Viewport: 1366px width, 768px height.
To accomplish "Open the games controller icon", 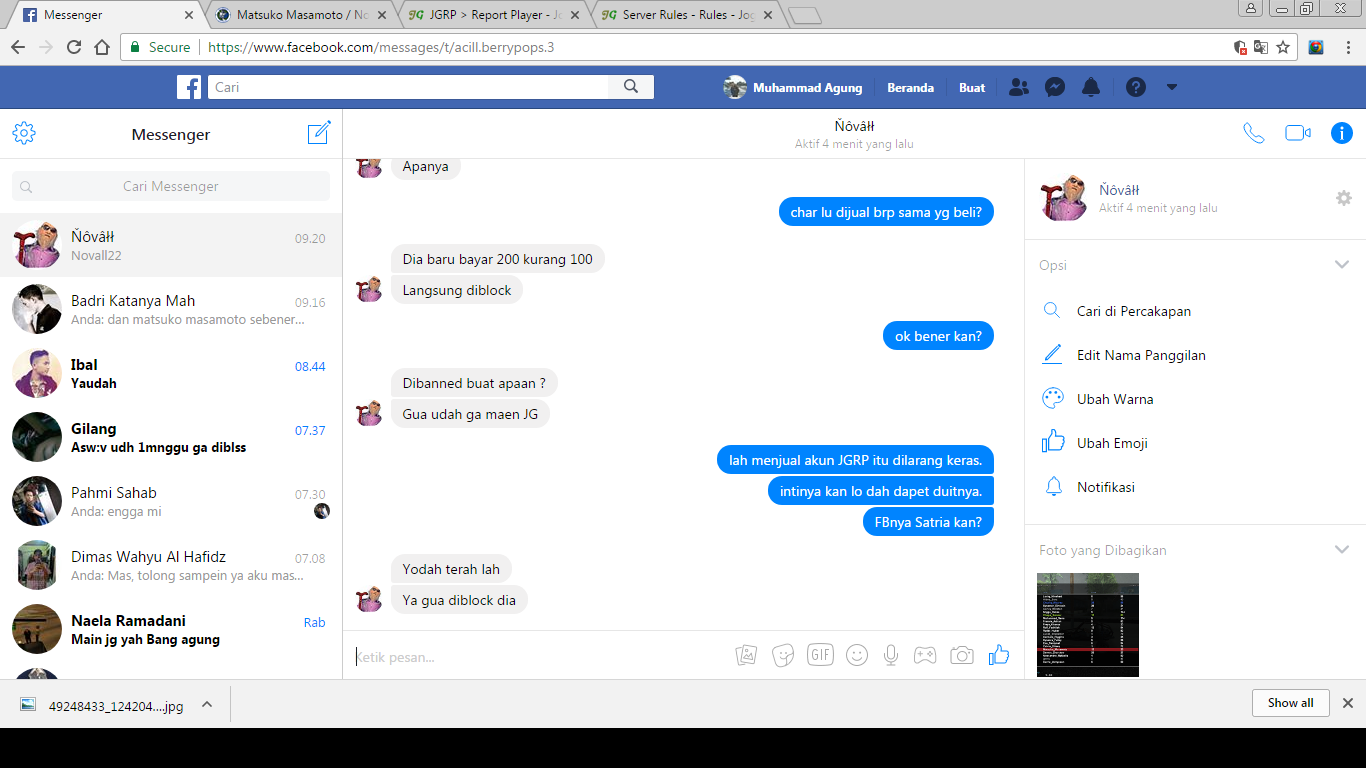I will 926,655.
